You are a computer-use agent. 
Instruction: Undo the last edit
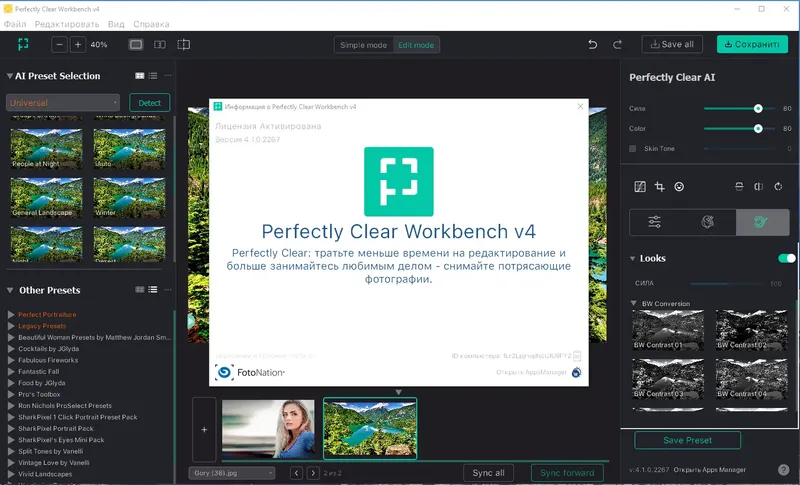(x=592, y=44)
